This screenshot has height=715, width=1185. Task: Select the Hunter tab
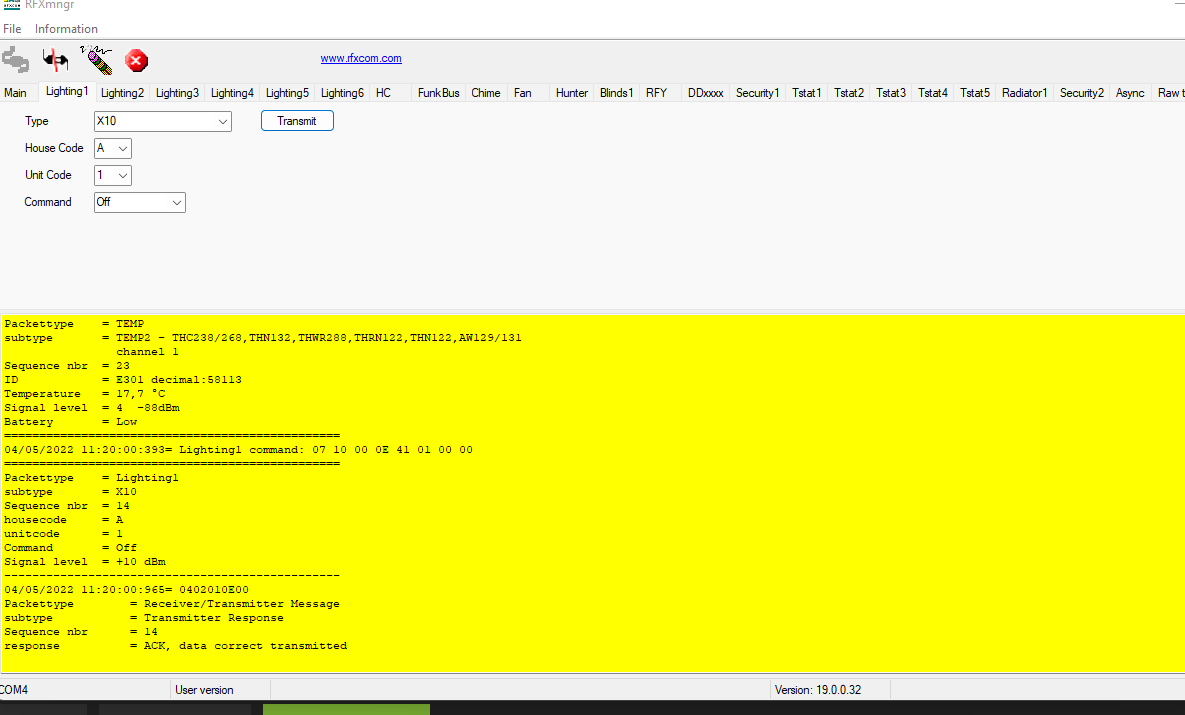tap(571, 93)
